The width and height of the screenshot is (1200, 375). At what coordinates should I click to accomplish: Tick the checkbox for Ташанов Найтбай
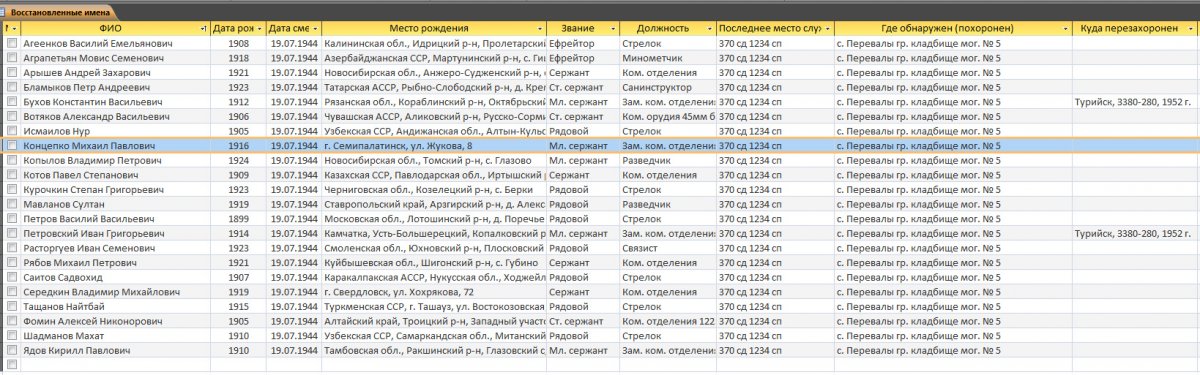tap(11, 306)
